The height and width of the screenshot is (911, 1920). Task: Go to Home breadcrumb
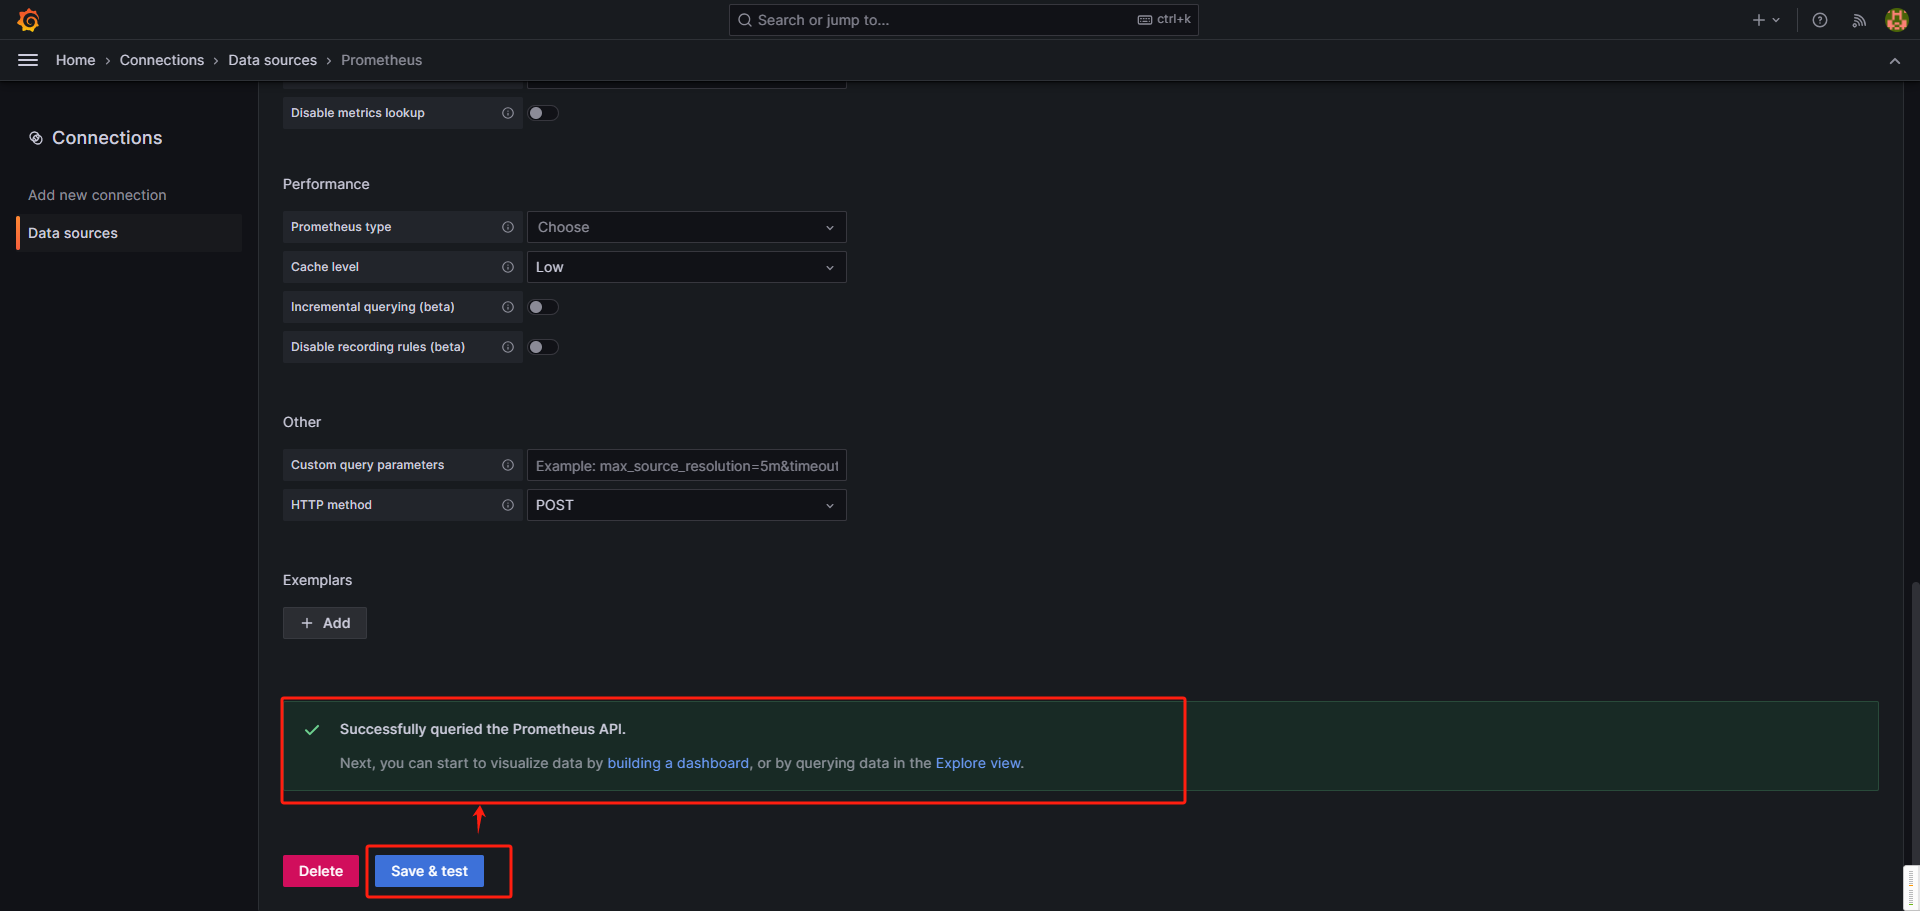click(x=76, y=60)
